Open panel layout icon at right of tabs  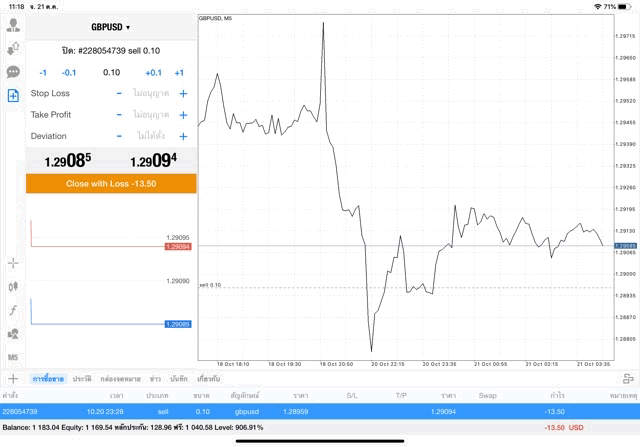click(x=628, y=379)
